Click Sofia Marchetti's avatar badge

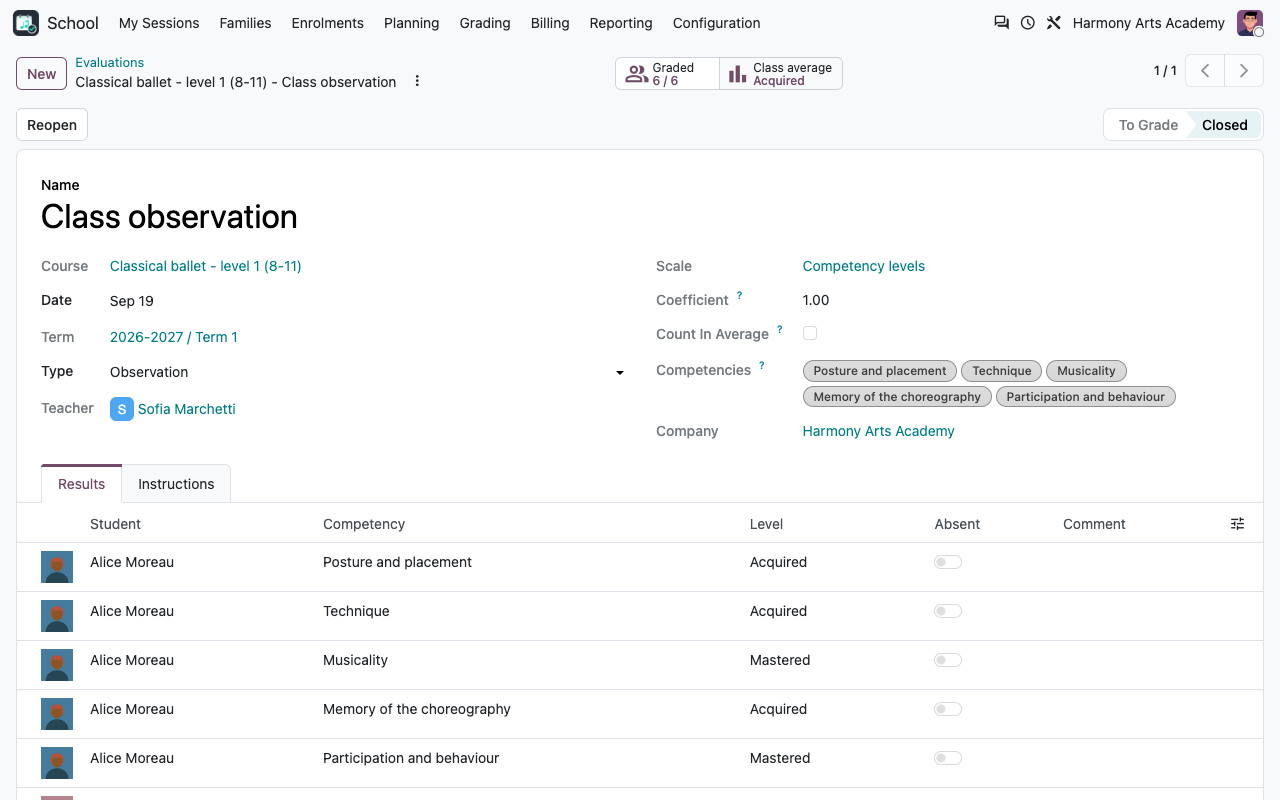tap(121, 409)
